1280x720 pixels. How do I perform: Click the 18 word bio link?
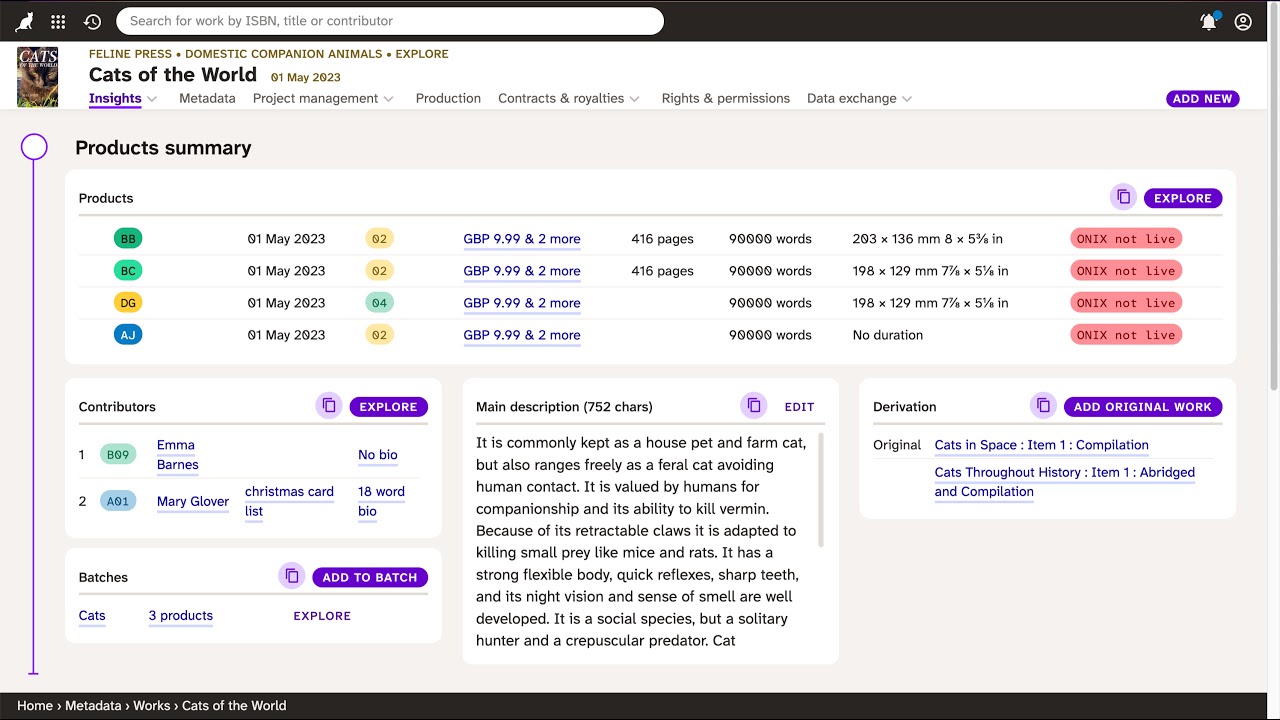pos(381,501)
